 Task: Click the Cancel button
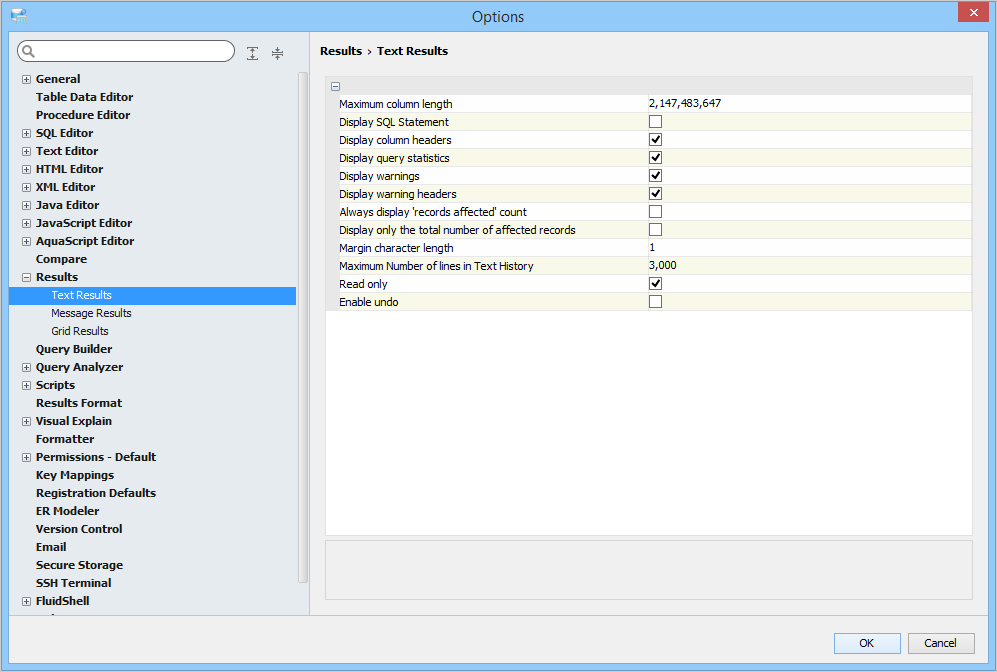coord(940,643)
